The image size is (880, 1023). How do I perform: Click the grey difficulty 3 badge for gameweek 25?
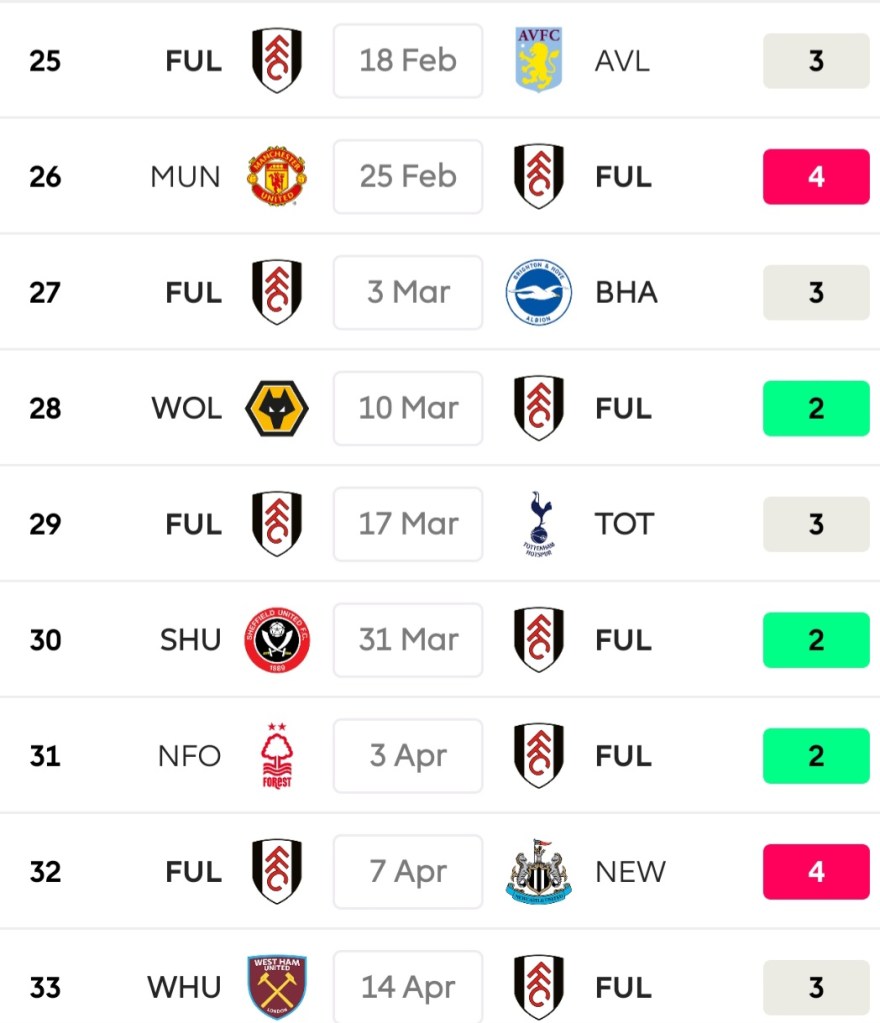816,61
